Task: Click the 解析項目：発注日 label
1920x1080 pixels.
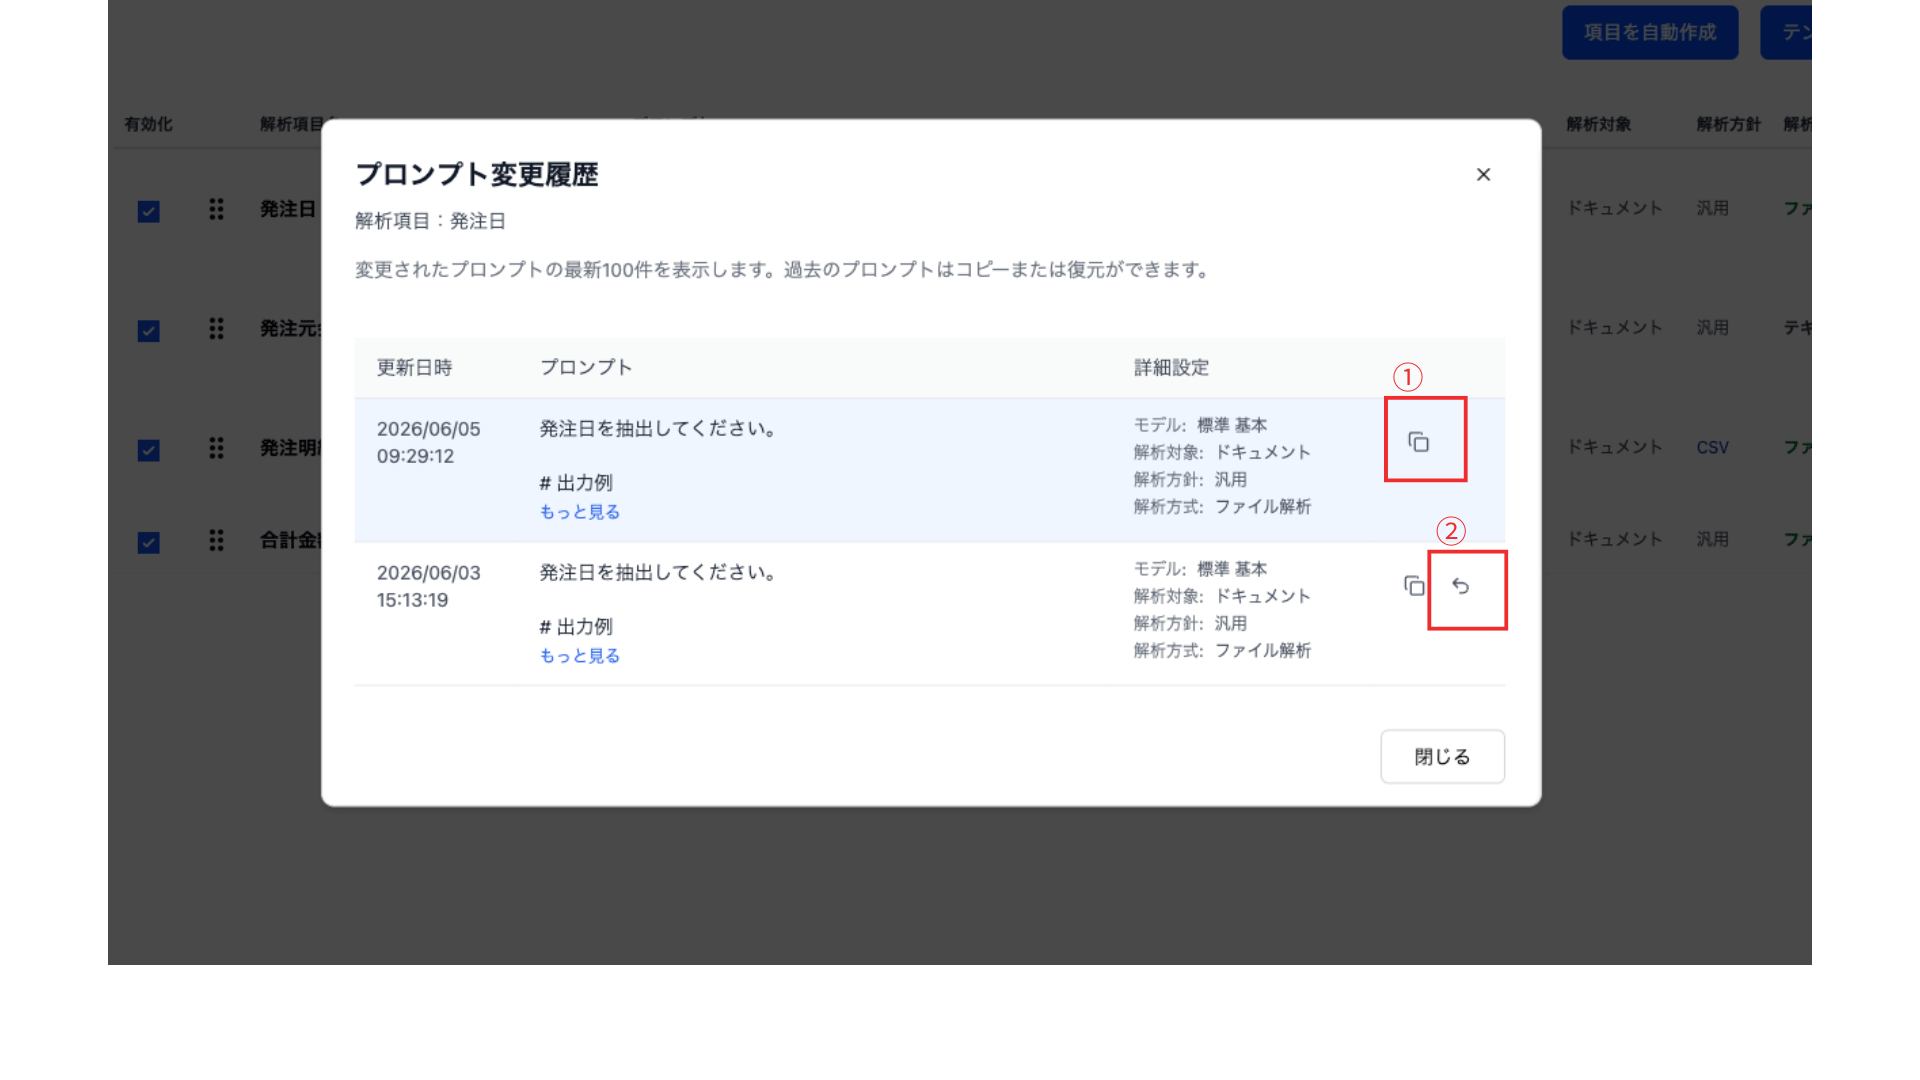Action: [430, 221]
